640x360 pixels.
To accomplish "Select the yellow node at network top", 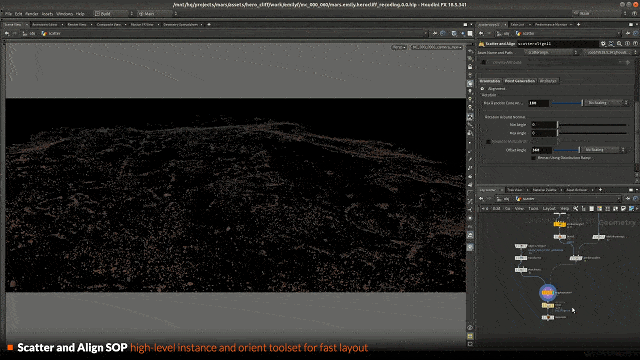I will point(560,224).
